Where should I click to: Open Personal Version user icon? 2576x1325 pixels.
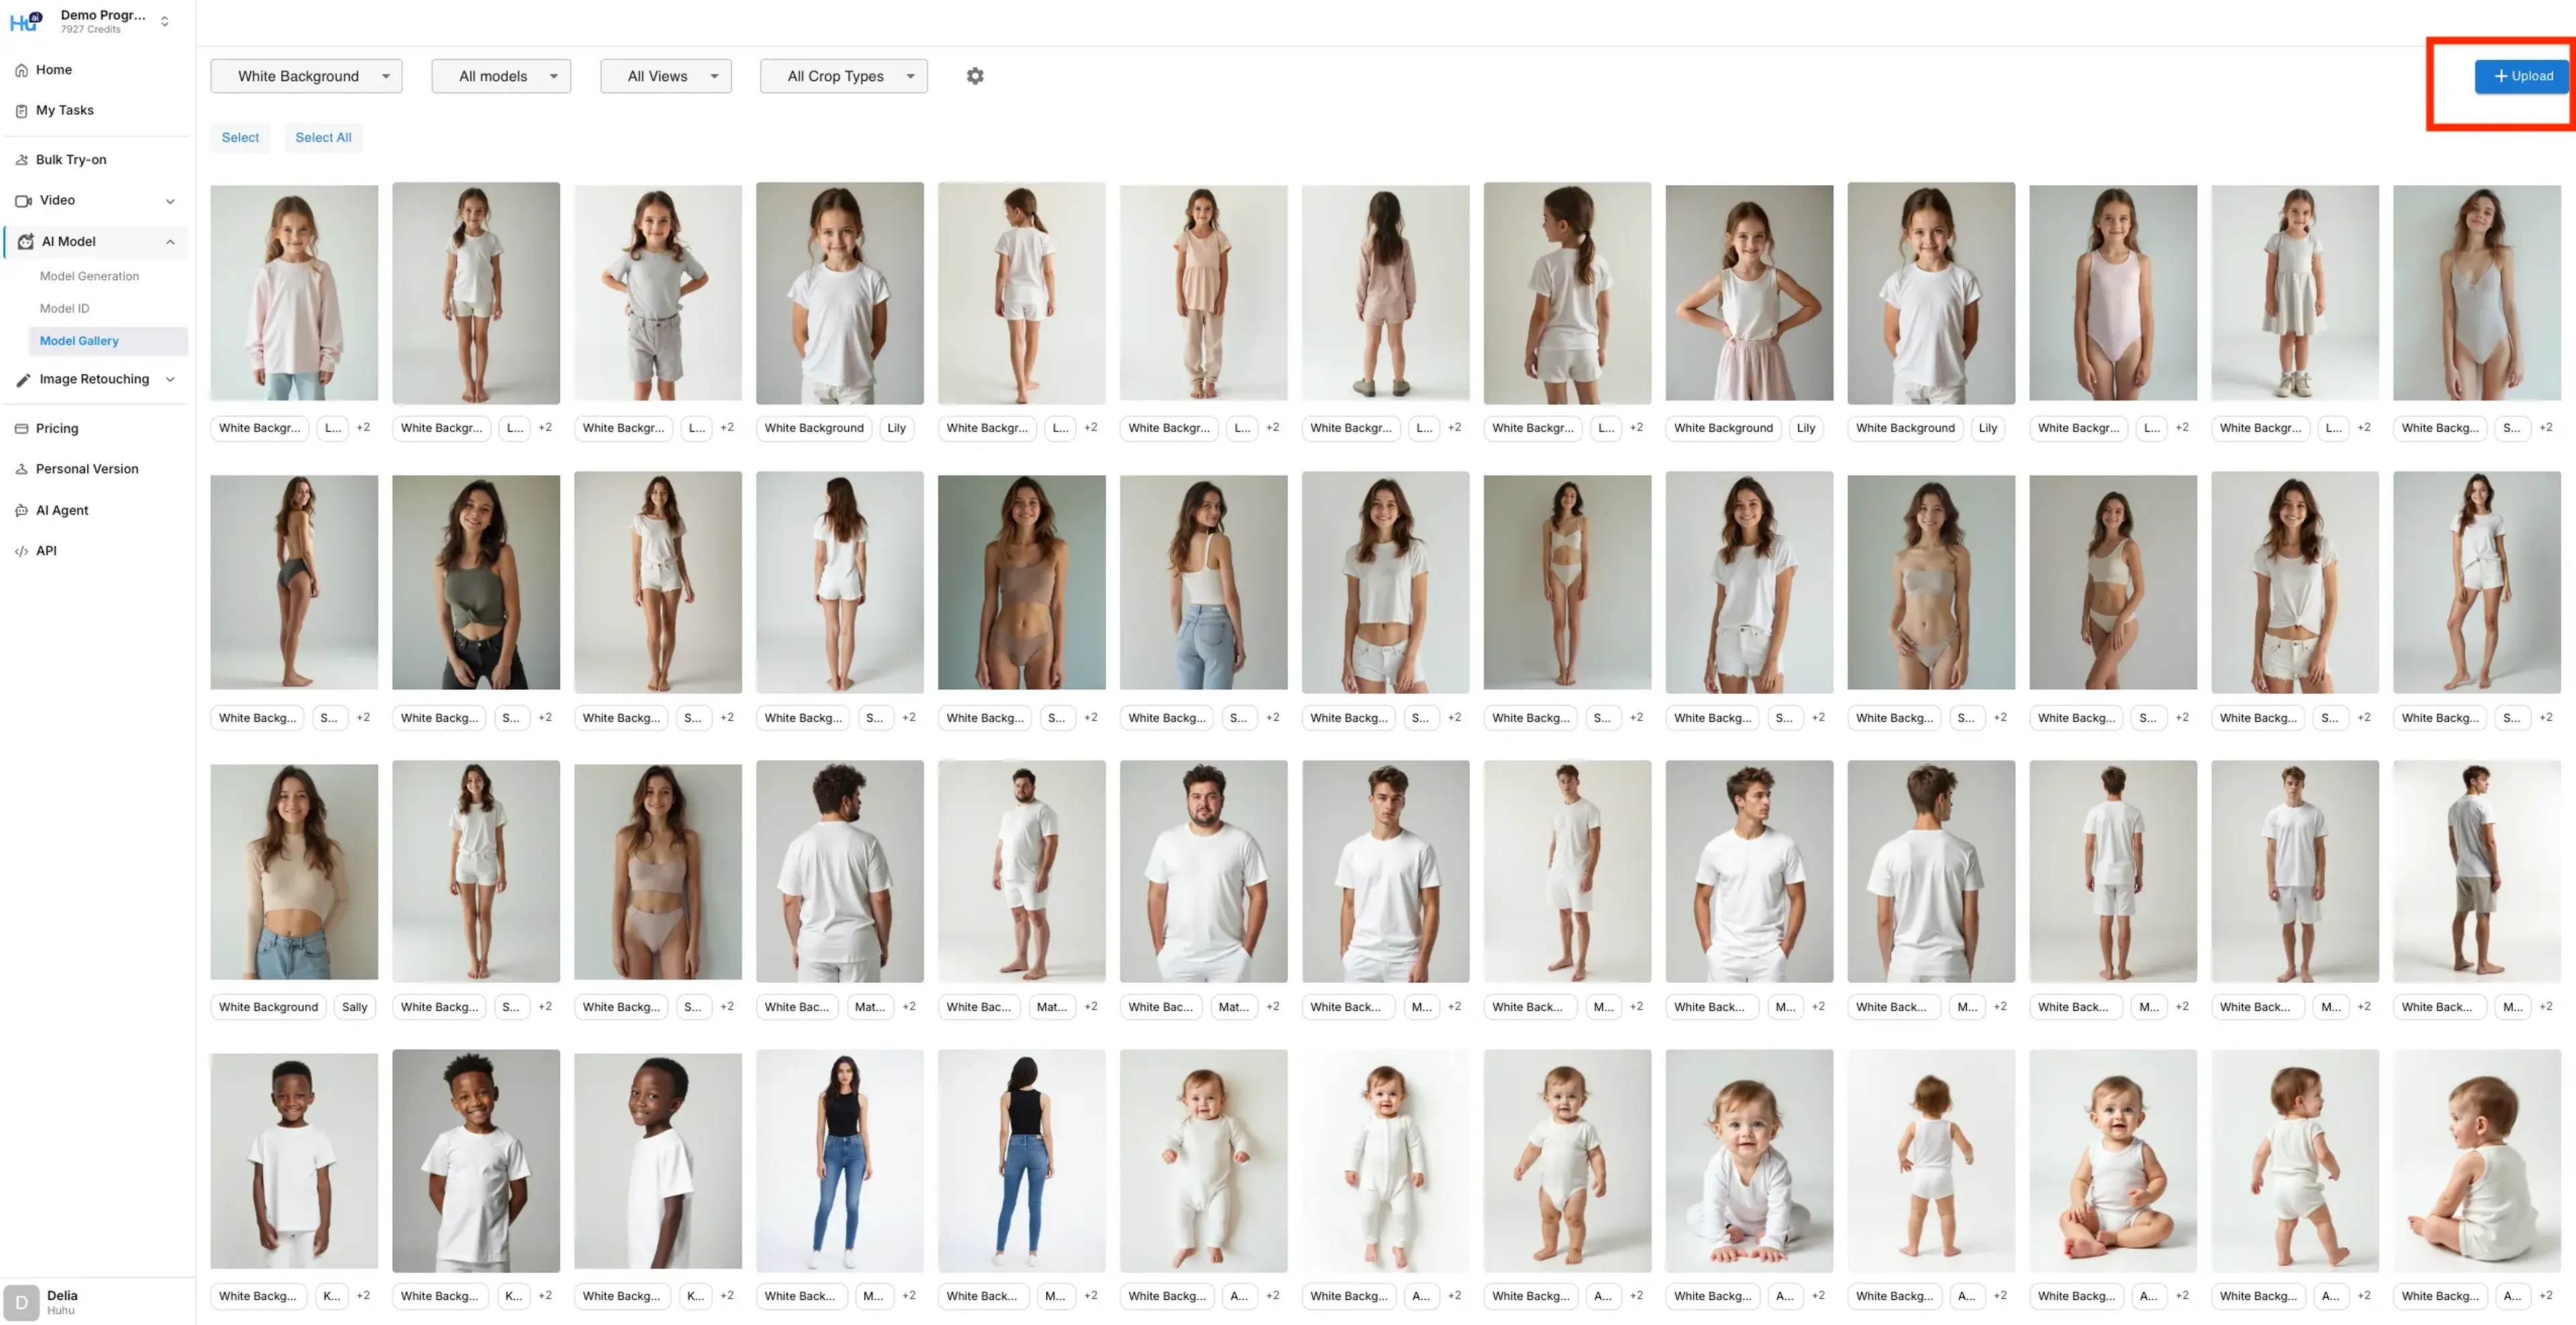tap(21, 470)
